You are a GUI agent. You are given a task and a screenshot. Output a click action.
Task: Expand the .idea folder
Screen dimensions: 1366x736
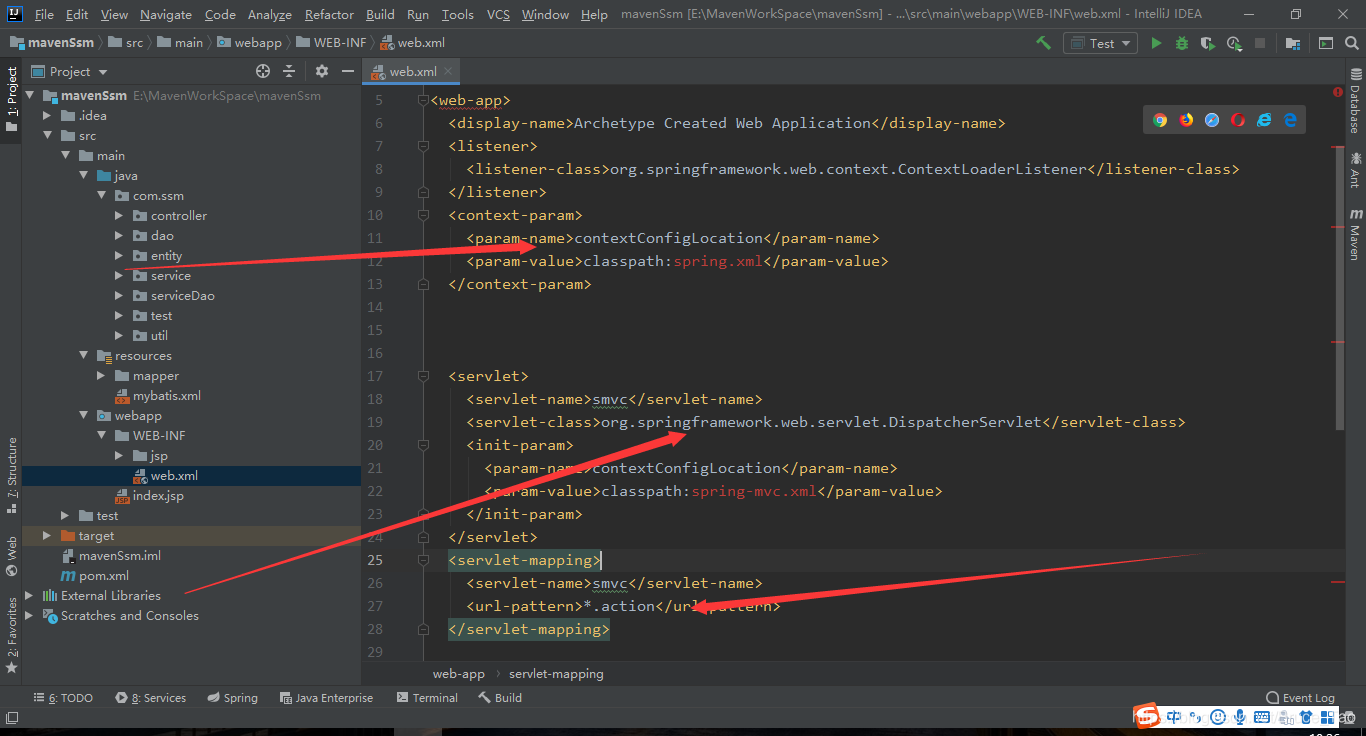(x=47, y=115)
